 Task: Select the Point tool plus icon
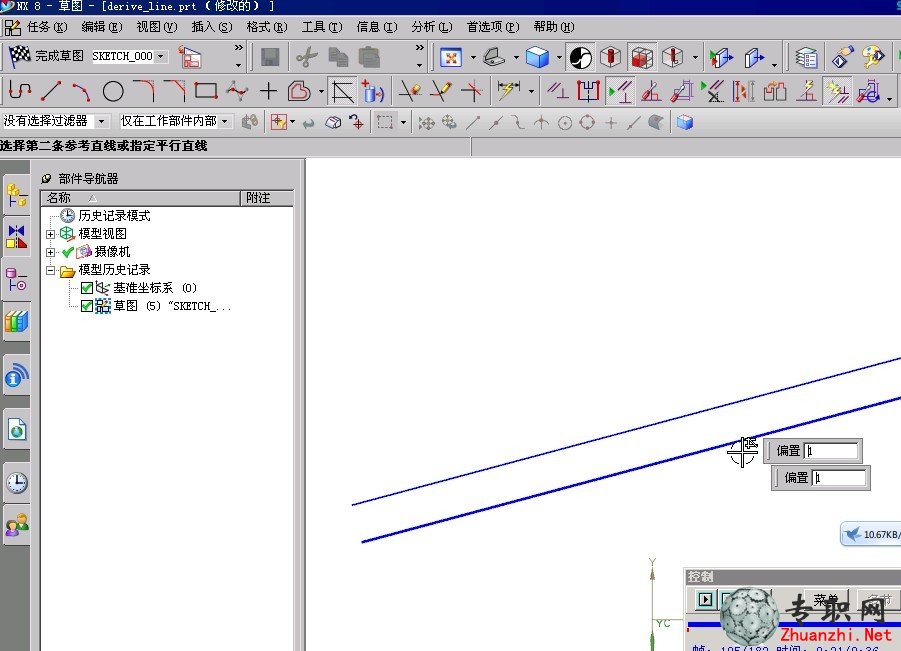pos(268,91)
